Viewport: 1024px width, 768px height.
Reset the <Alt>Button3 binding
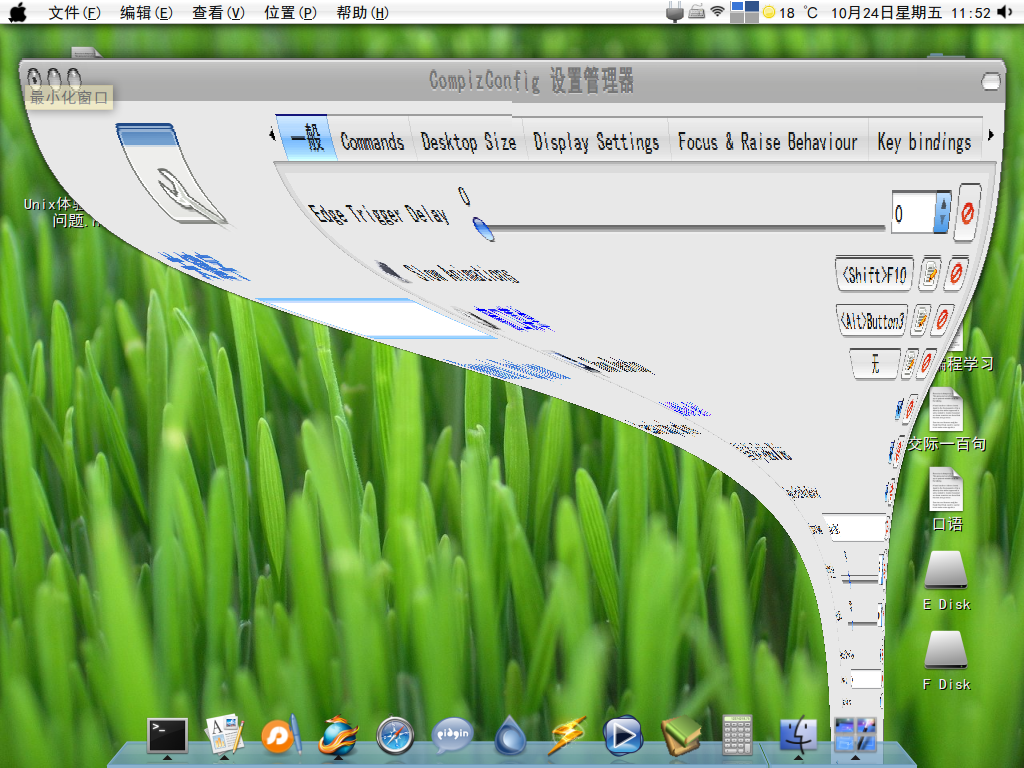942,319
